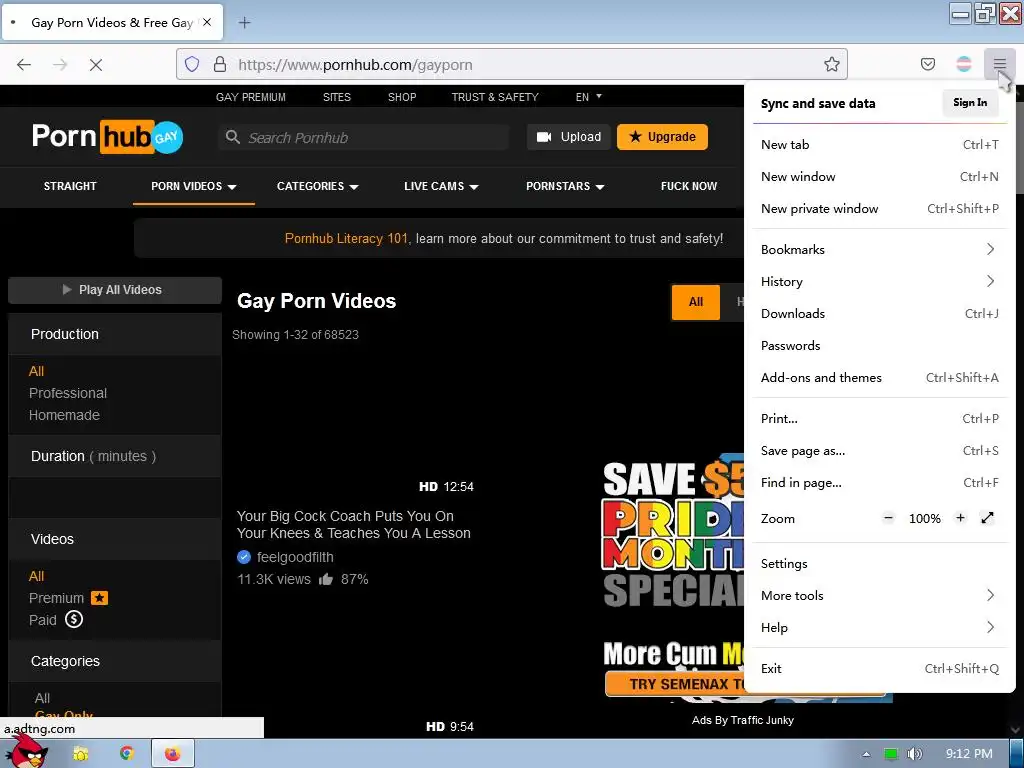
Task: Select Save page as... entry
Action: pyautogui.click(x=880, y=451)
